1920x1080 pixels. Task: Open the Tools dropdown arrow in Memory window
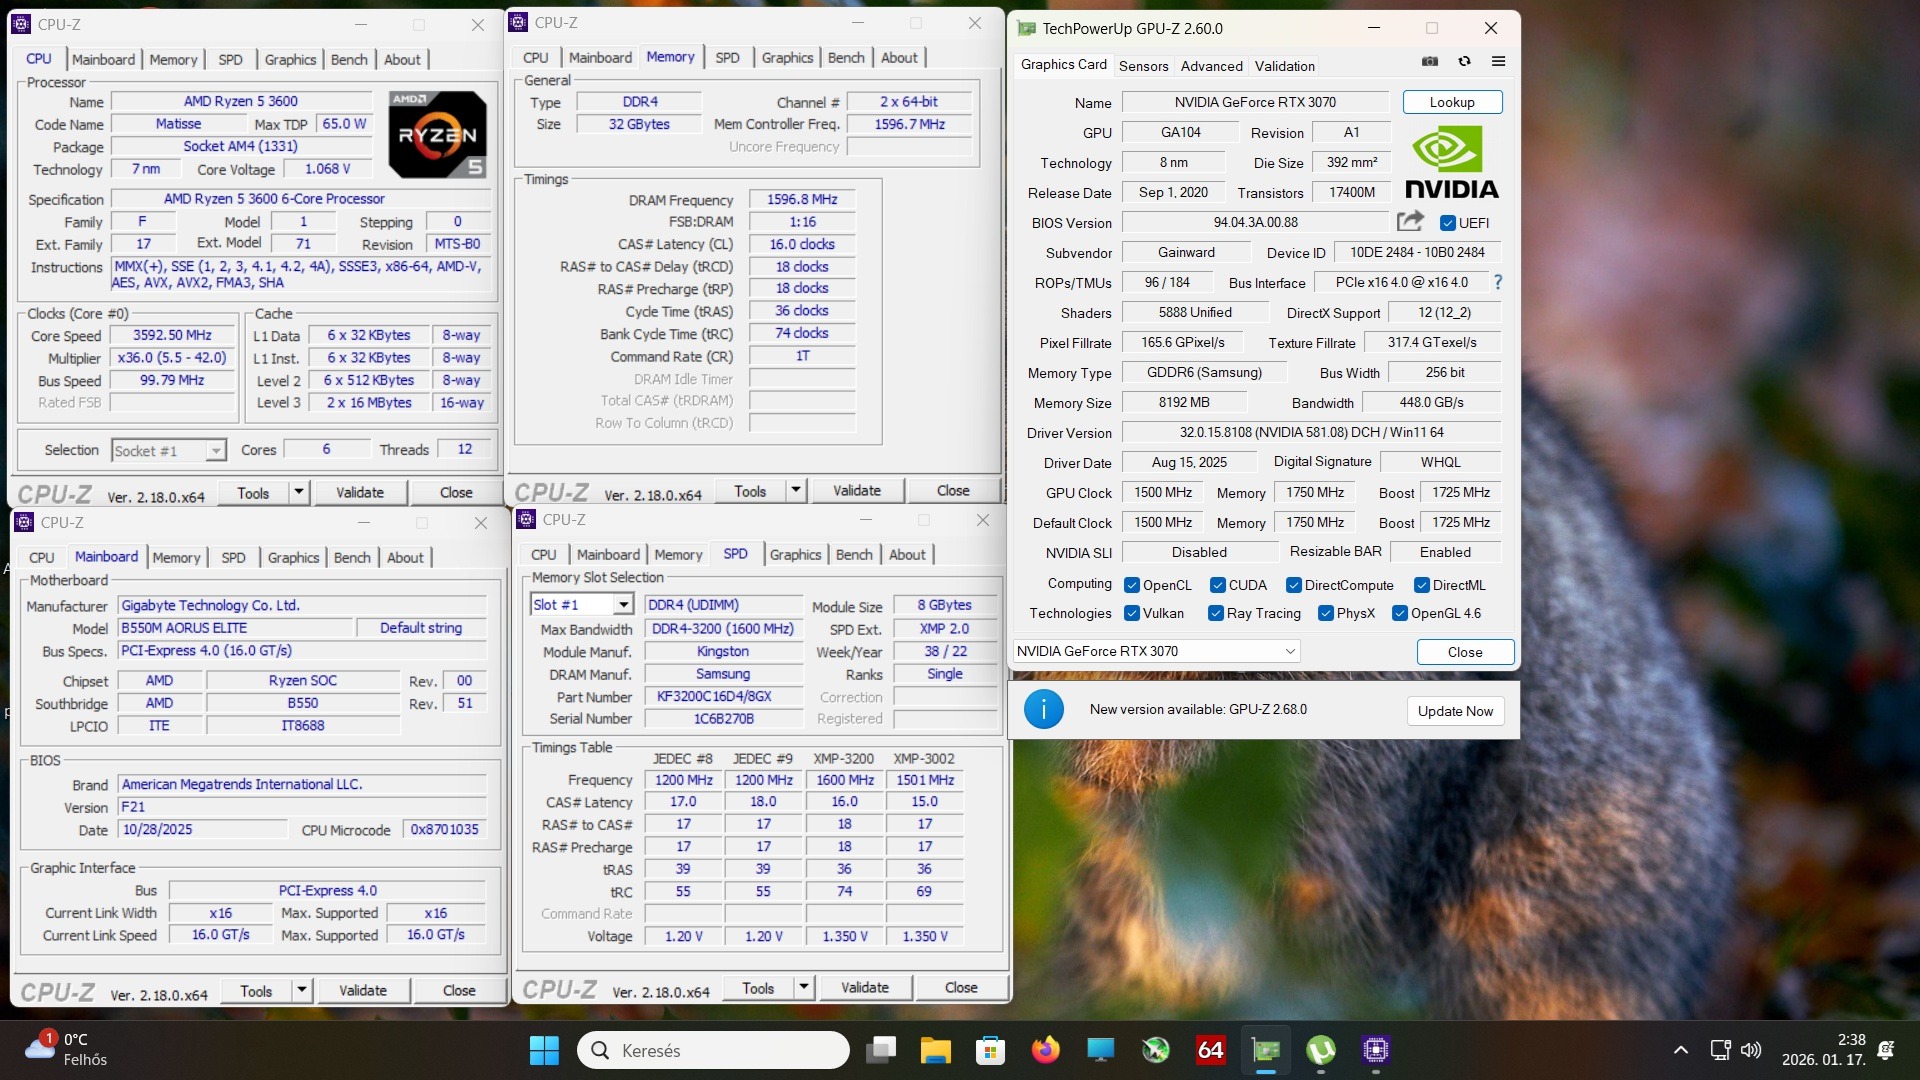click(x=796, y=490)
